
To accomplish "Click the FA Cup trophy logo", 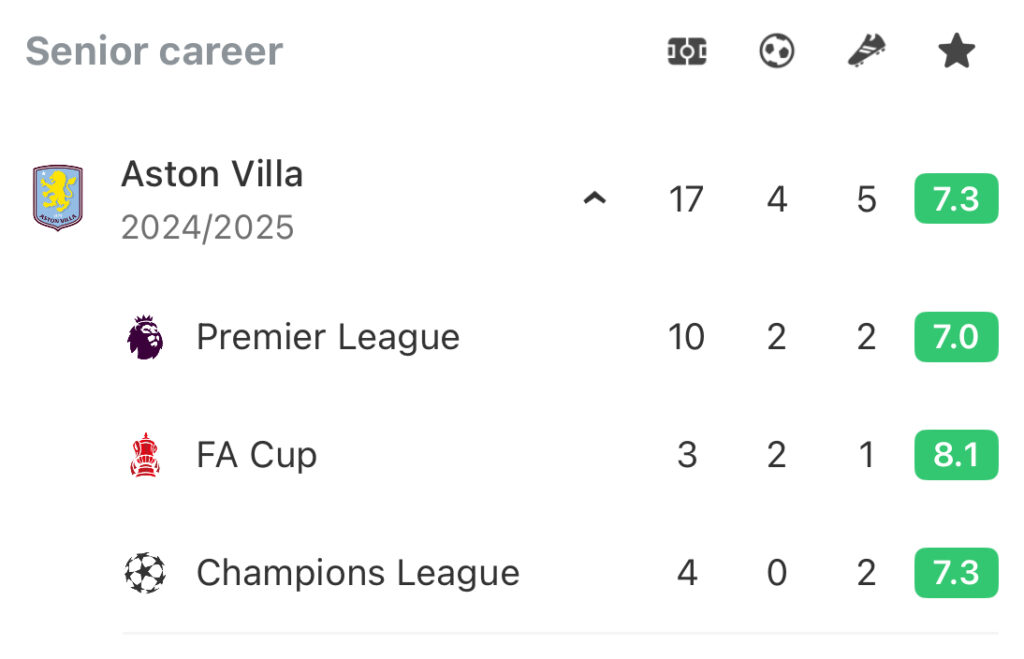I will coord(145,455).
